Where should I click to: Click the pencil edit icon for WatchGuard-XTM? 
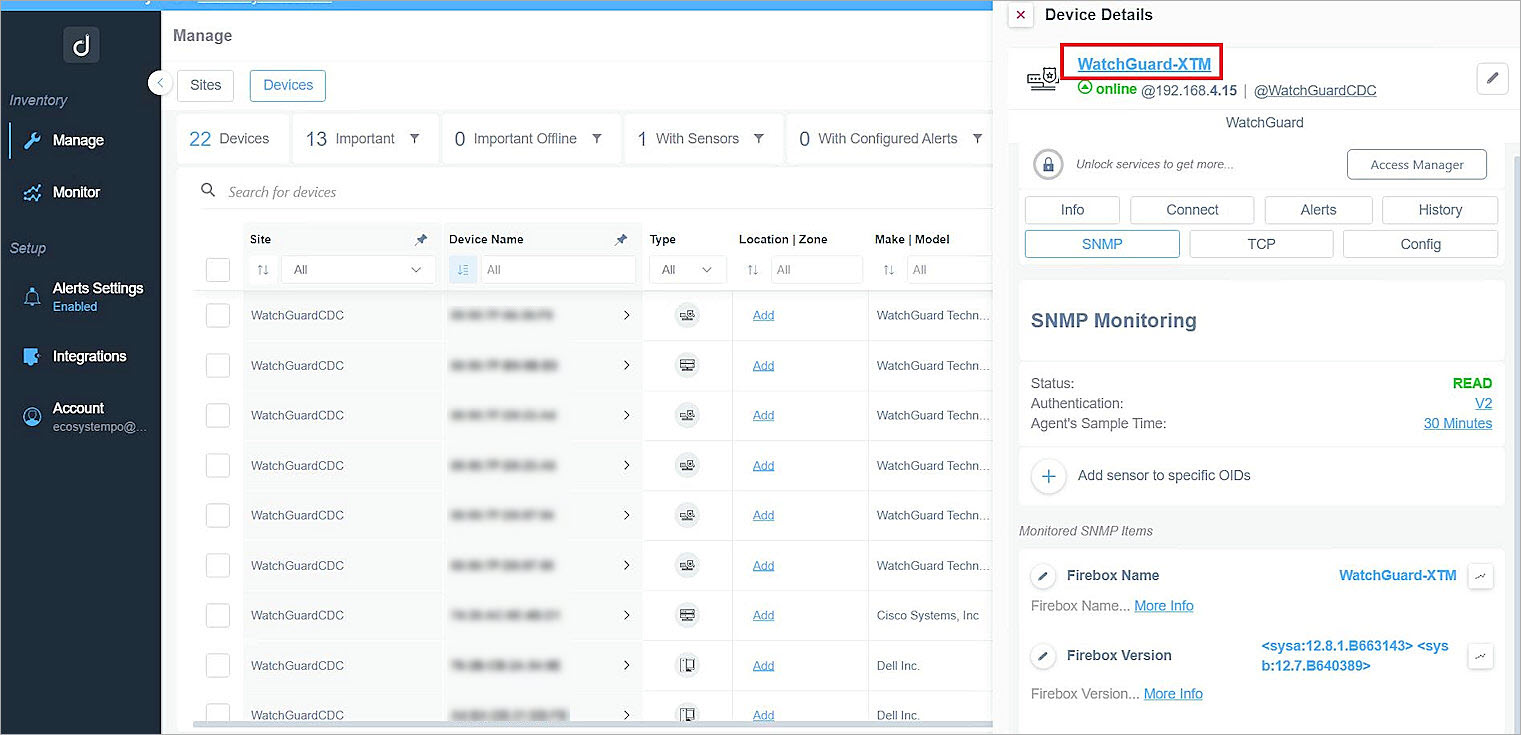pos(1492,78)
